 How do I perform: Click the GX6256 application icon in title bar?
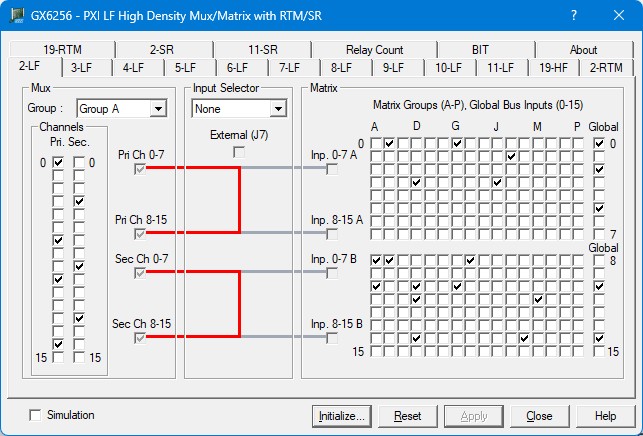tap(16, 15)
